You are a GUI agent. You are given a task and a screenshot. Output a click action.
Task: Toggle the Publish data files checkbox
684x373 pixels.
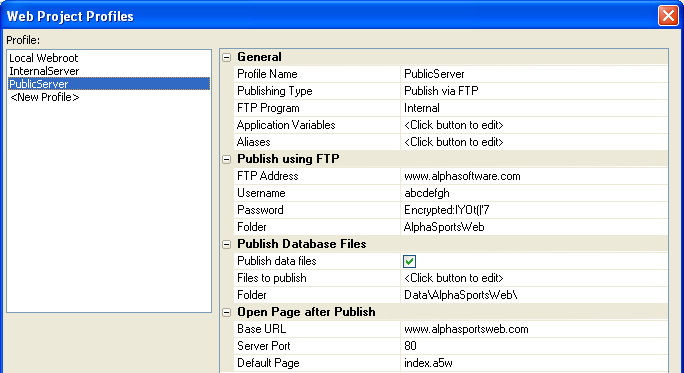(409, 261)
